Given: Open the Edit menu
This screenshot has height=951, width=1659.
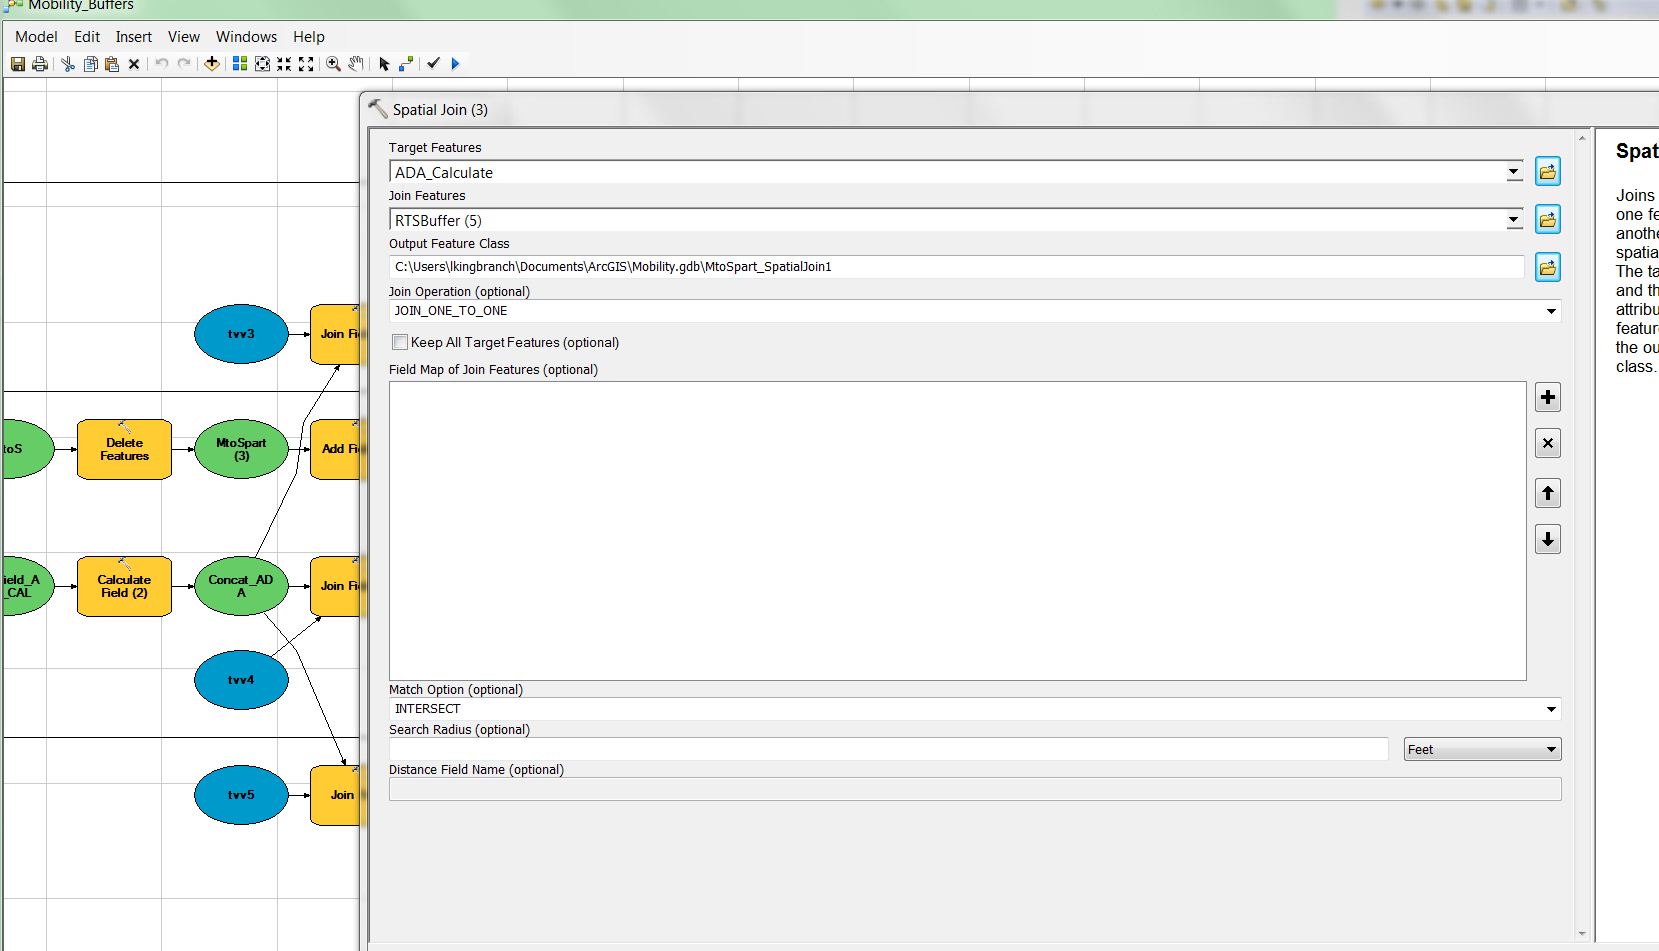Looking at the screenshot, I should [x=87, y=37].
